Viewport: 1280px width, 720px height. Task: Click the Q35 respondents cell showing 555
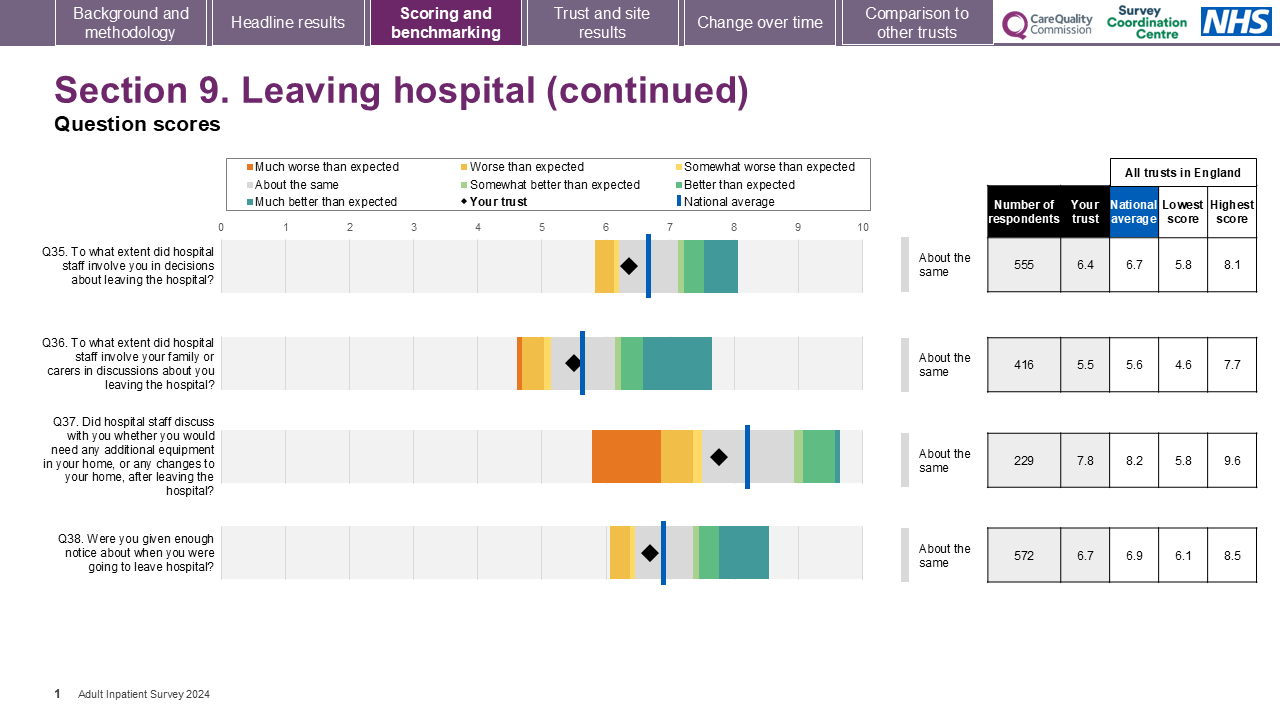tap(1024, 265)
